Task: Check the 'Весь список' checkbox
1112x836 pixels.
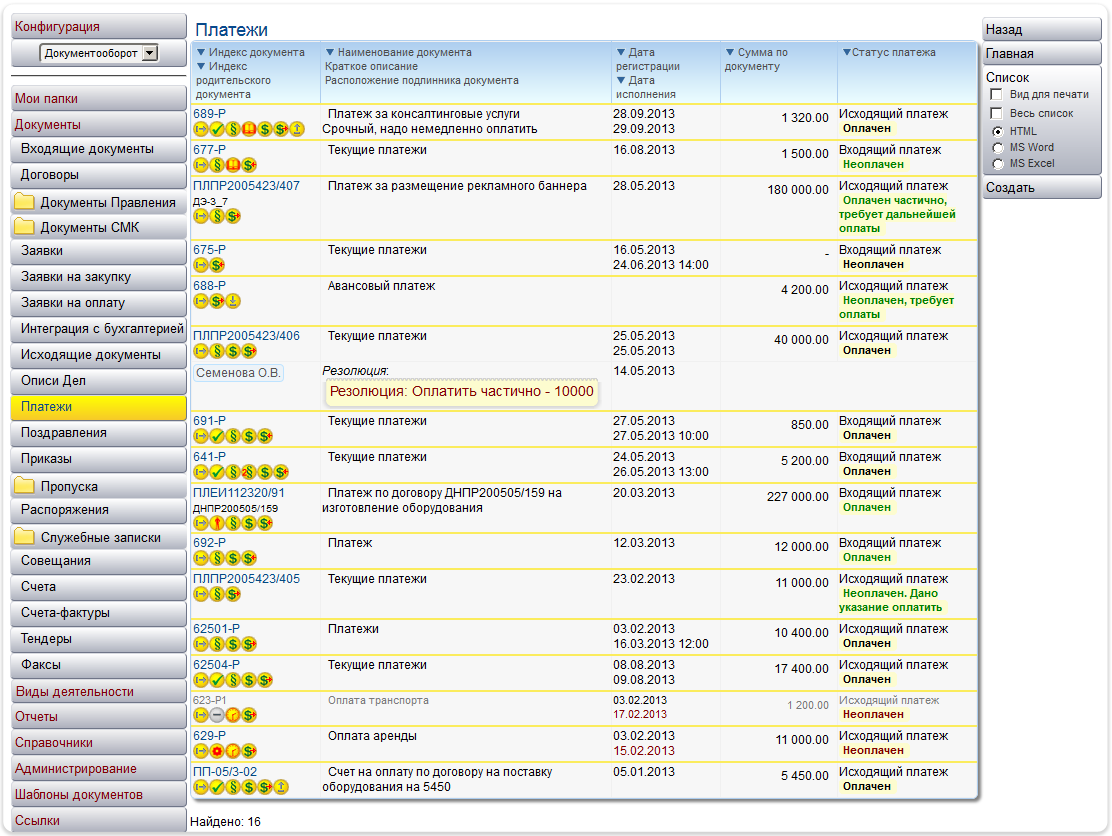Action: tap(996, 113)
